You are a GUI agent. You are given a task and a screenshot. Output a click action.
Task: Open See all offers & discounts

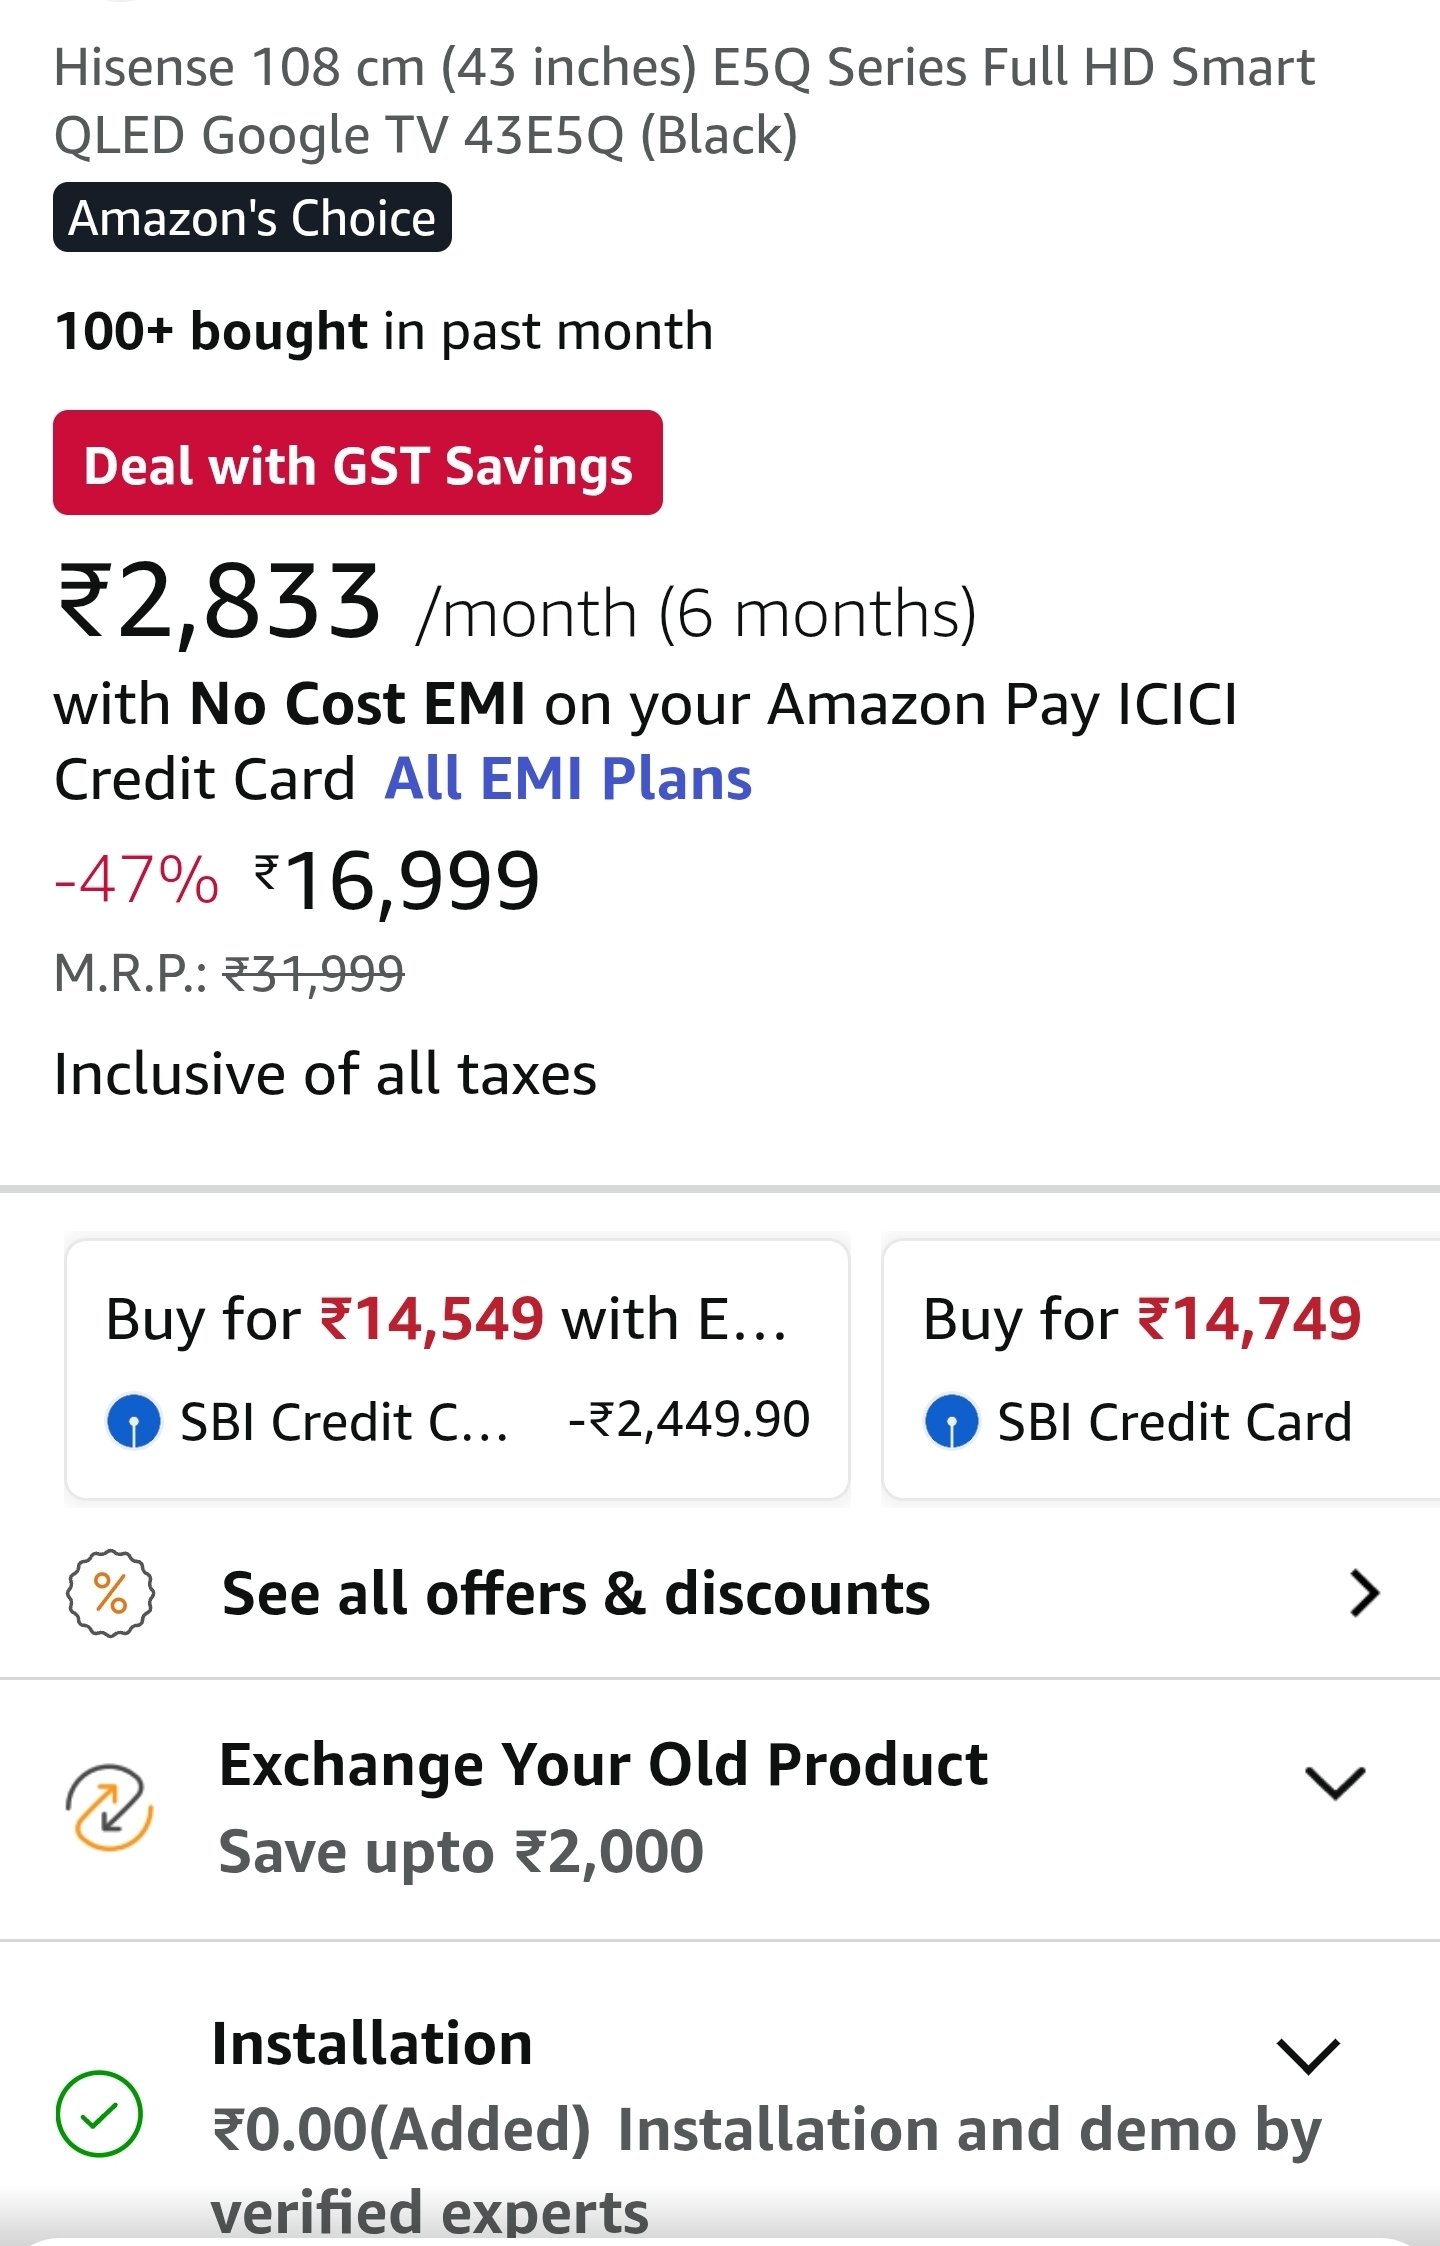pos(576,1593)
